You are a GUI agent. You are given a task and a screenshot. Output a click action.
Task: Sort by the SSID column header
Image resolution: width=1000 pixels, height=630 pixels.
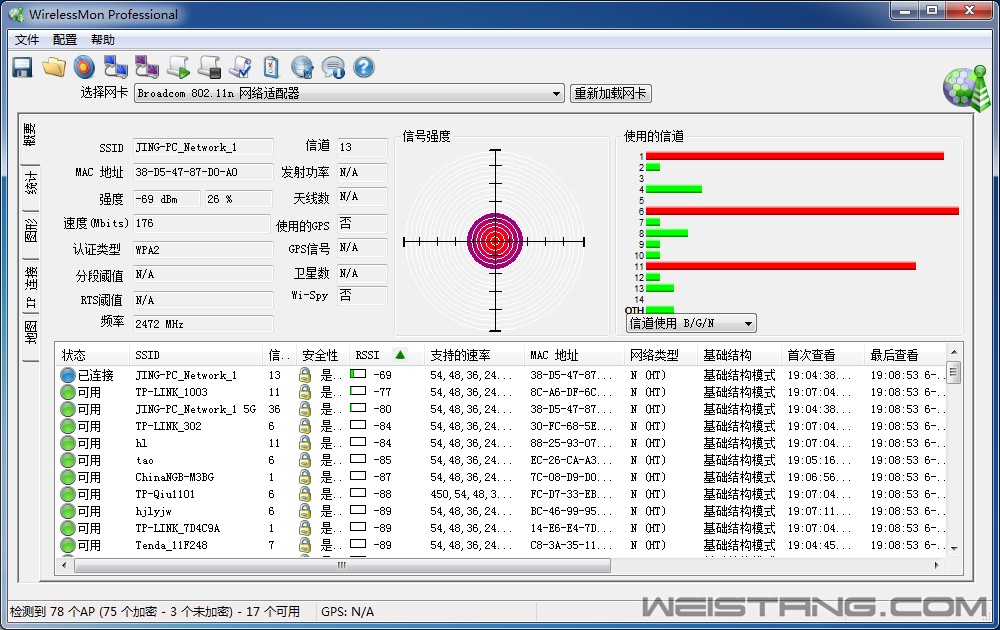[195, 355]
